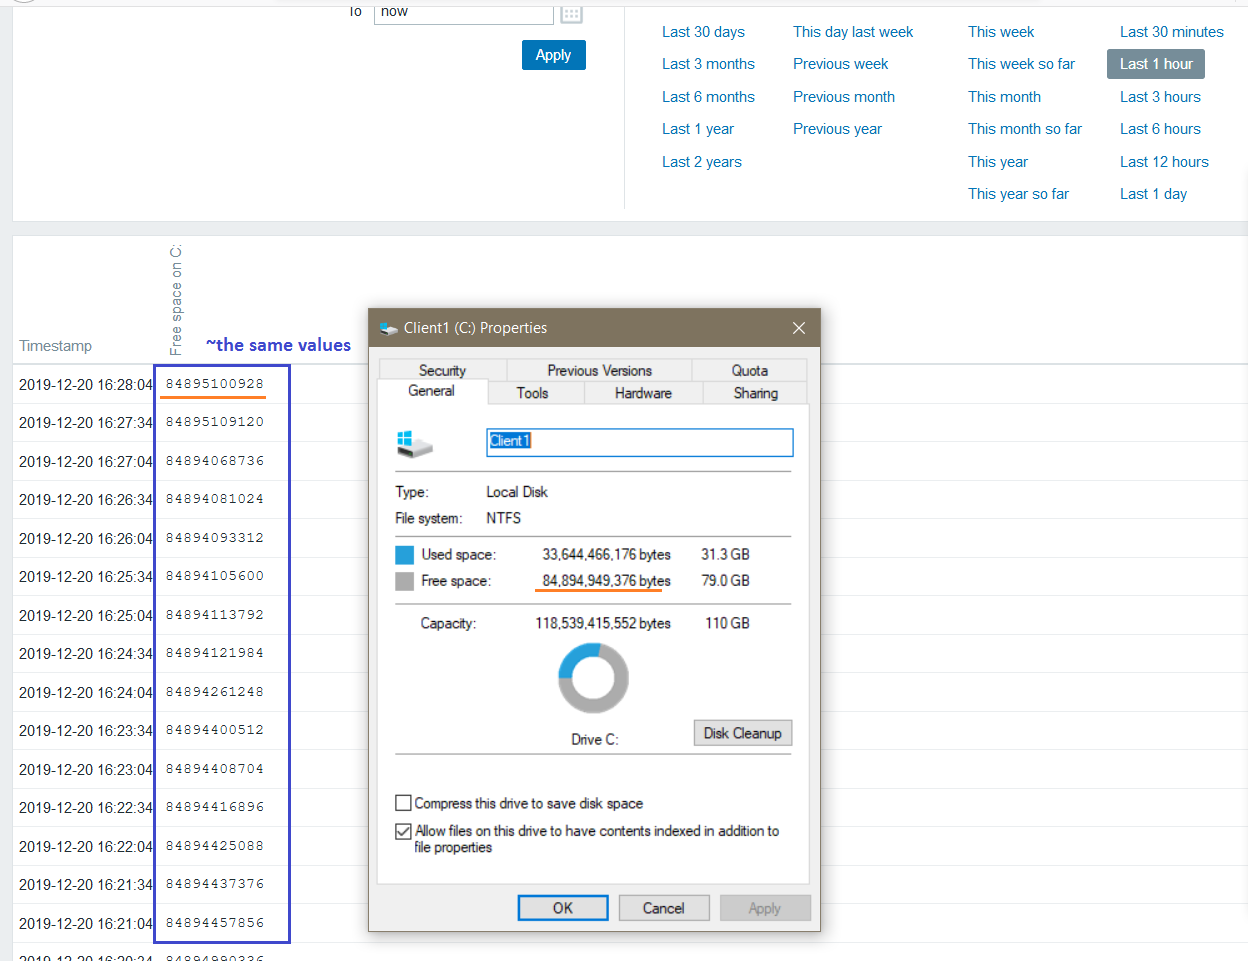Click OK in the Properties dialog
Viewport: 1248px width, 975px height.
[562, 908]
